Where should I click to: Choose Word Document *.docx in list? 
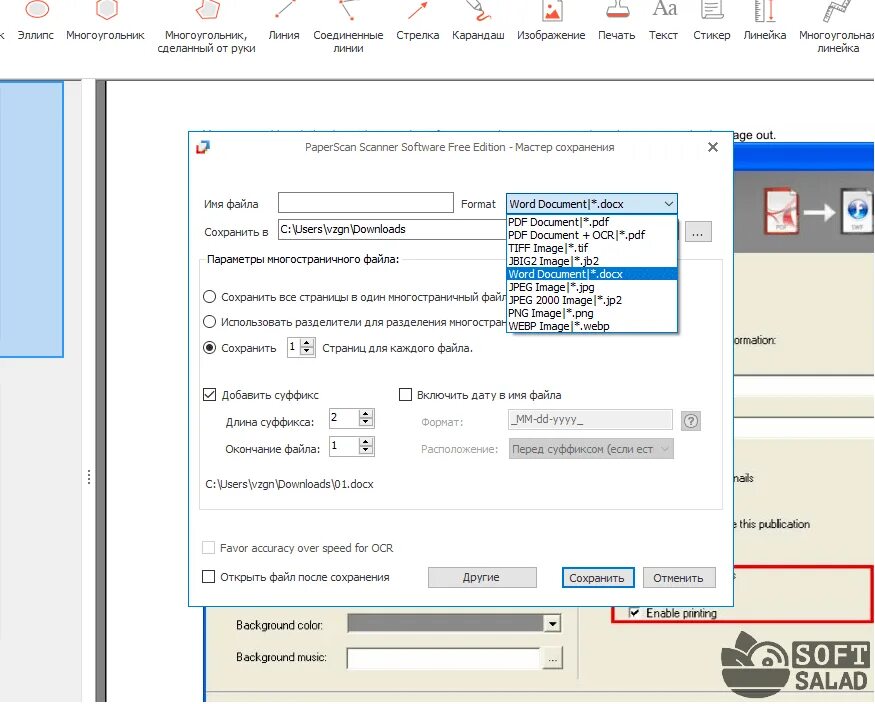592,274
